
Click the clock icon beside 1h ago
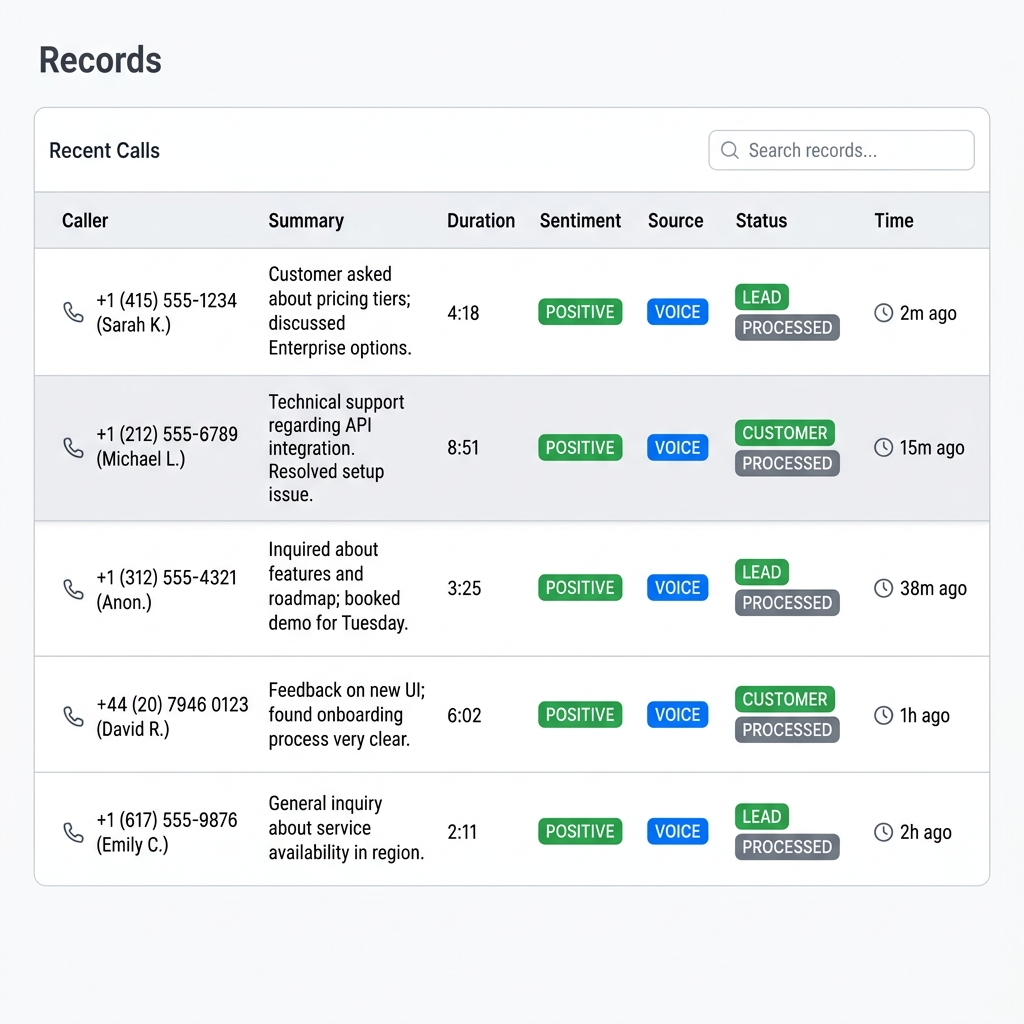click(x=884, y=715)
